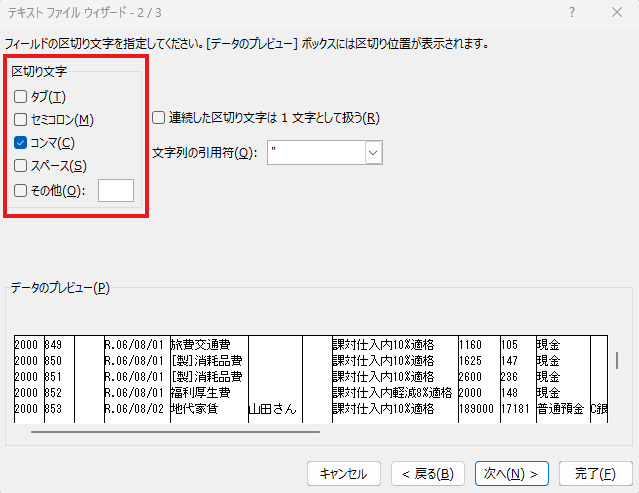
Task: Click the preview vertical scrollbar thumb
Action: (617, 361)
